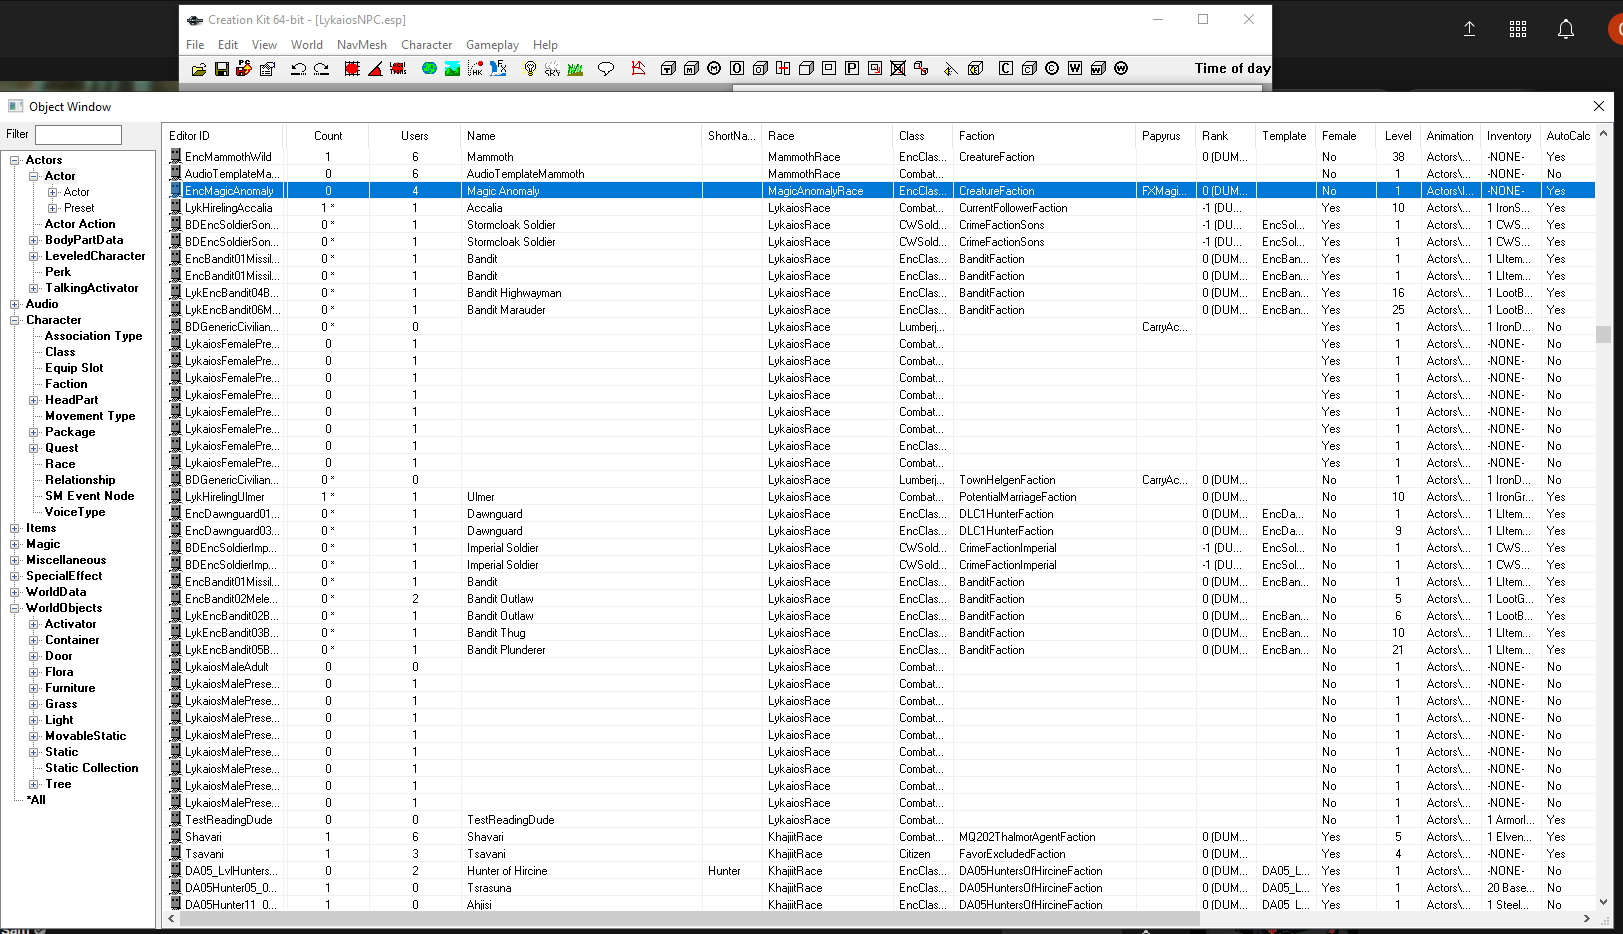Viewport: 1623px width, 934px height.
Task: Toggle the Local Trans toolbar icon
Action: coord(398,69)
